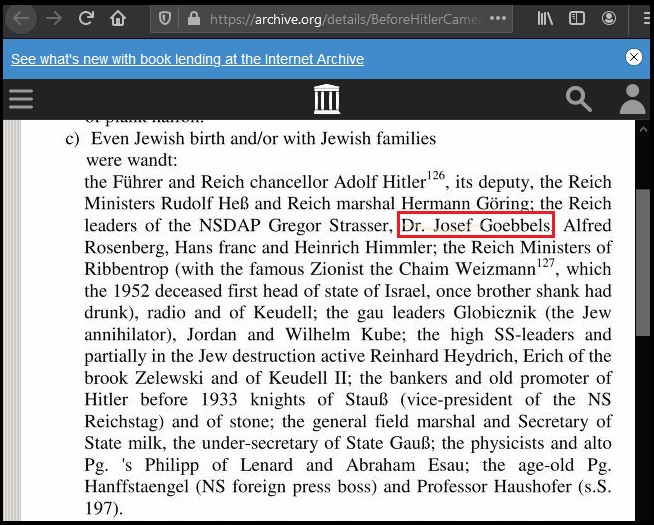Click the name 'Zelewski'

pyautogui.click(x=169, y=378)
